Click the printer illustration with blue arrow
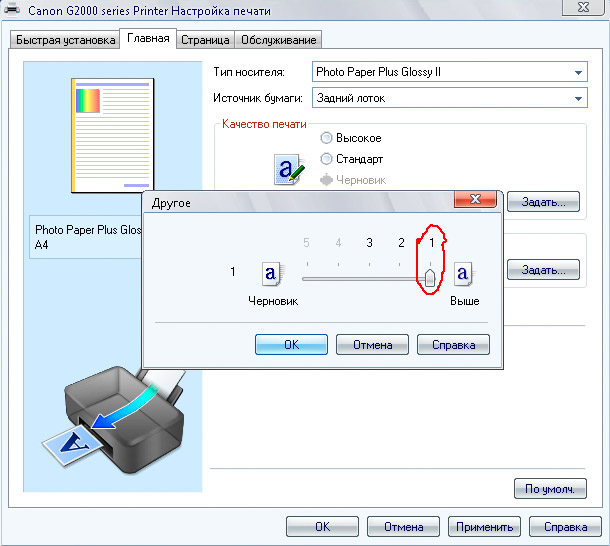610x546 pixels. coord(113,420)
